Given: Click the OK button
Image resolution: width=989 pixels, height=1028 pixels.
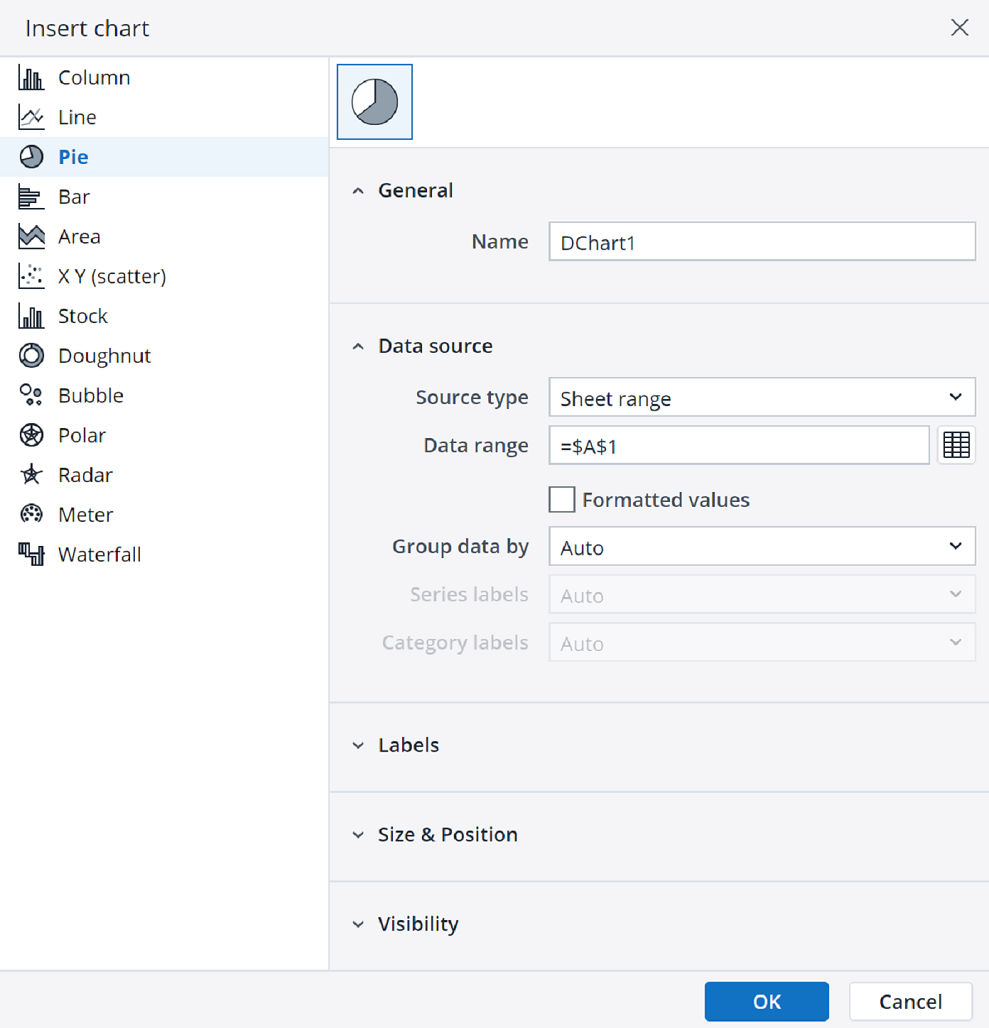Looking at the screenshot, I should (766, 1001).
